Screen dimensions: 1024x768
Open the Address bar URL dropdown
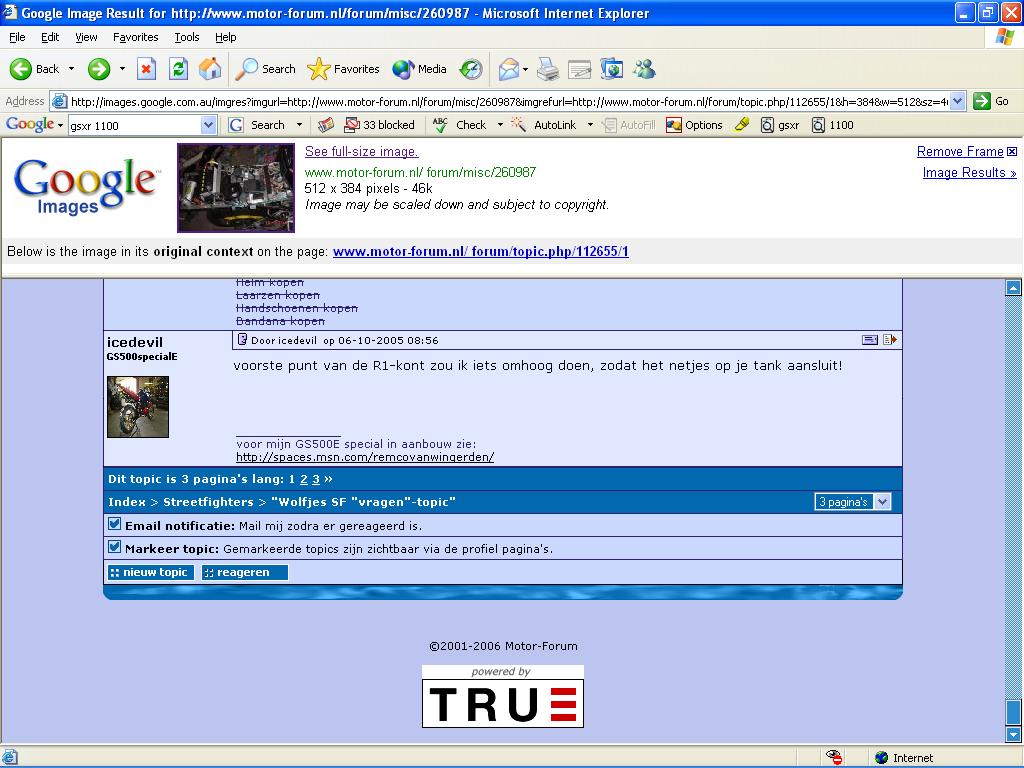click(x=957, y=101)
